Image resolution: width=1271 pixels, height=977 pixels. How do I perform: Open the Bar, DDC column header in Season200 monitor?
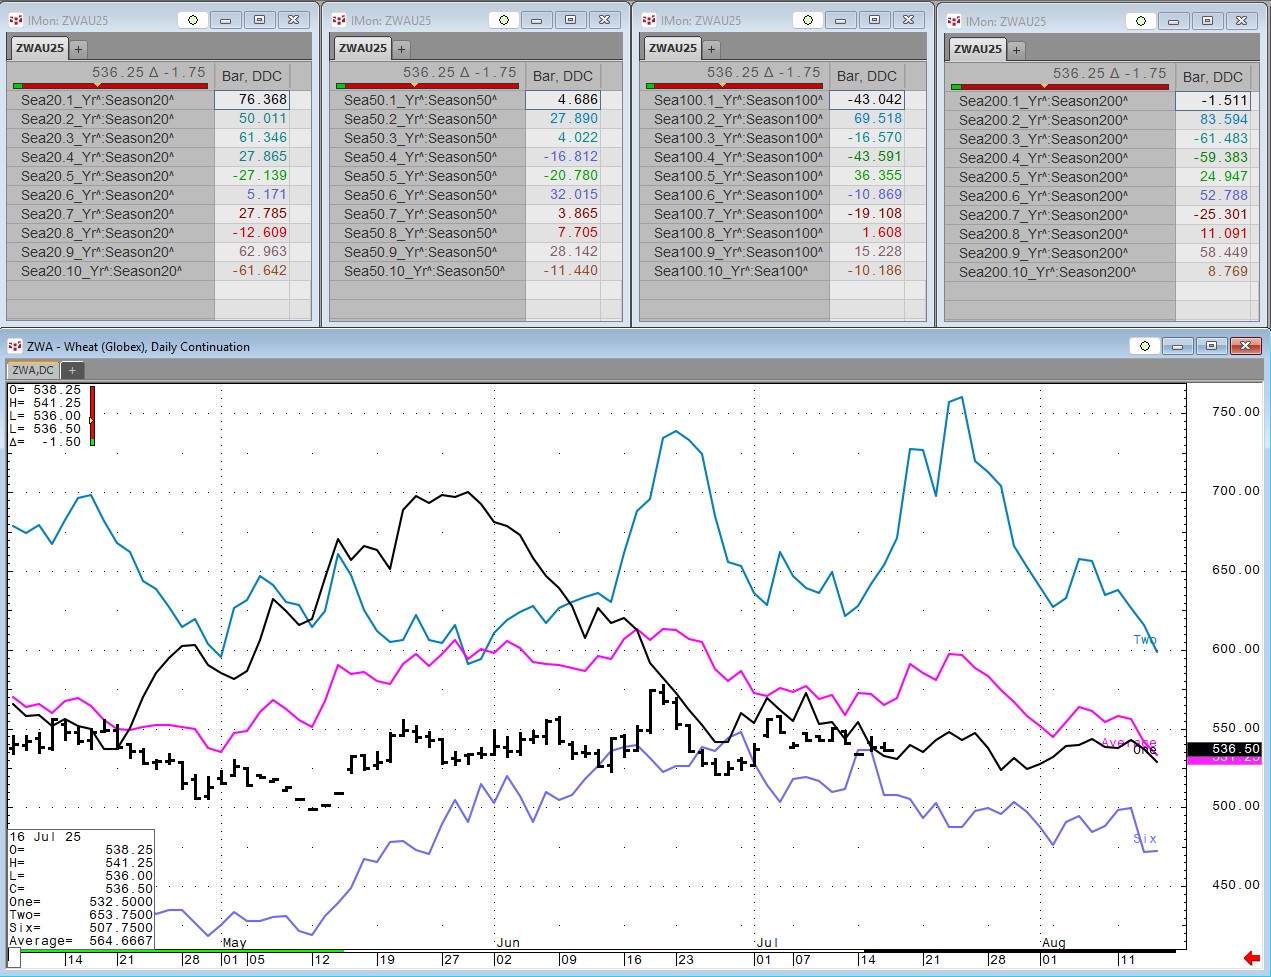(1212, 77)
